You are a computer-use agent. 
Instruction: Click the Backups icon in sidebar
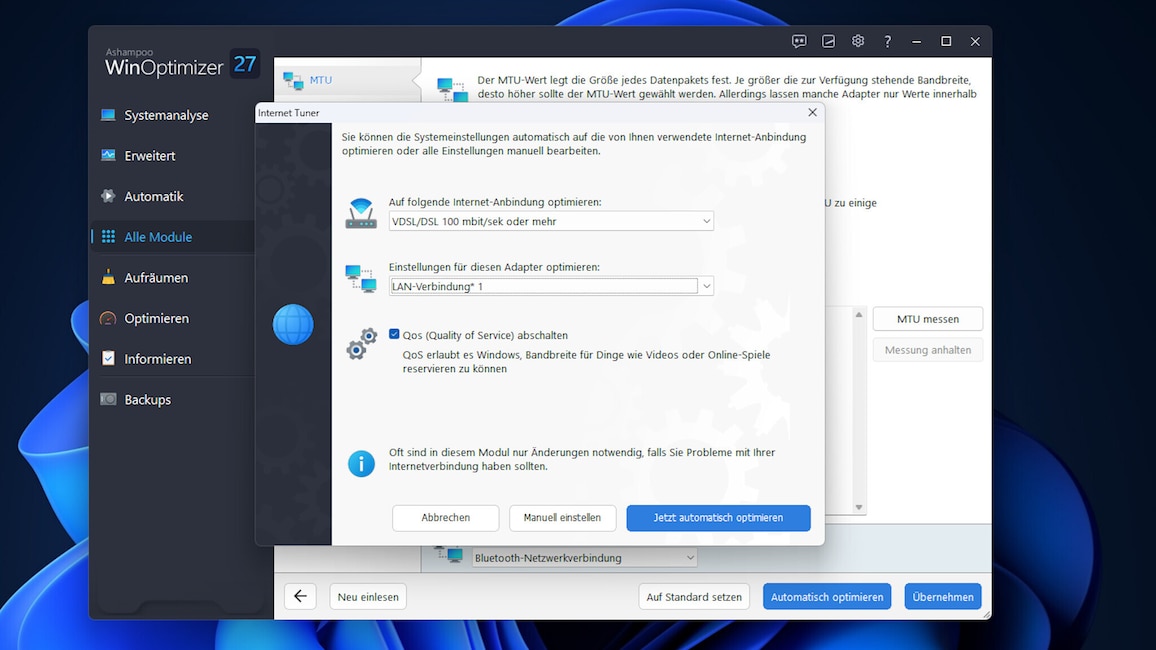pos(108,399)
